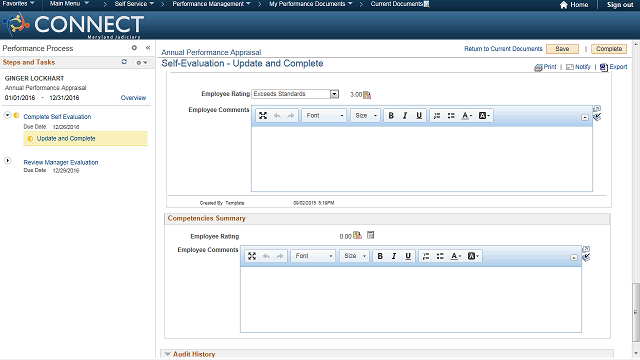Print the evaluation document
Viewport: 640px width, 360px height.
[545, 67]
